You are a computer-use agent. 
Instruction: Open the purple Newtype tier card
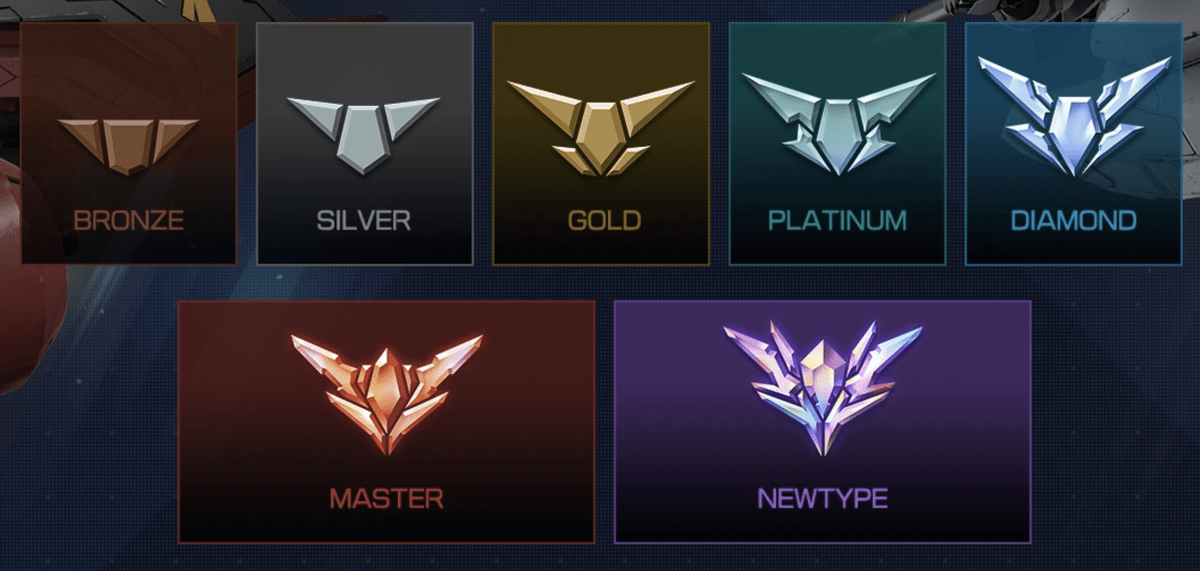(822, 422)
